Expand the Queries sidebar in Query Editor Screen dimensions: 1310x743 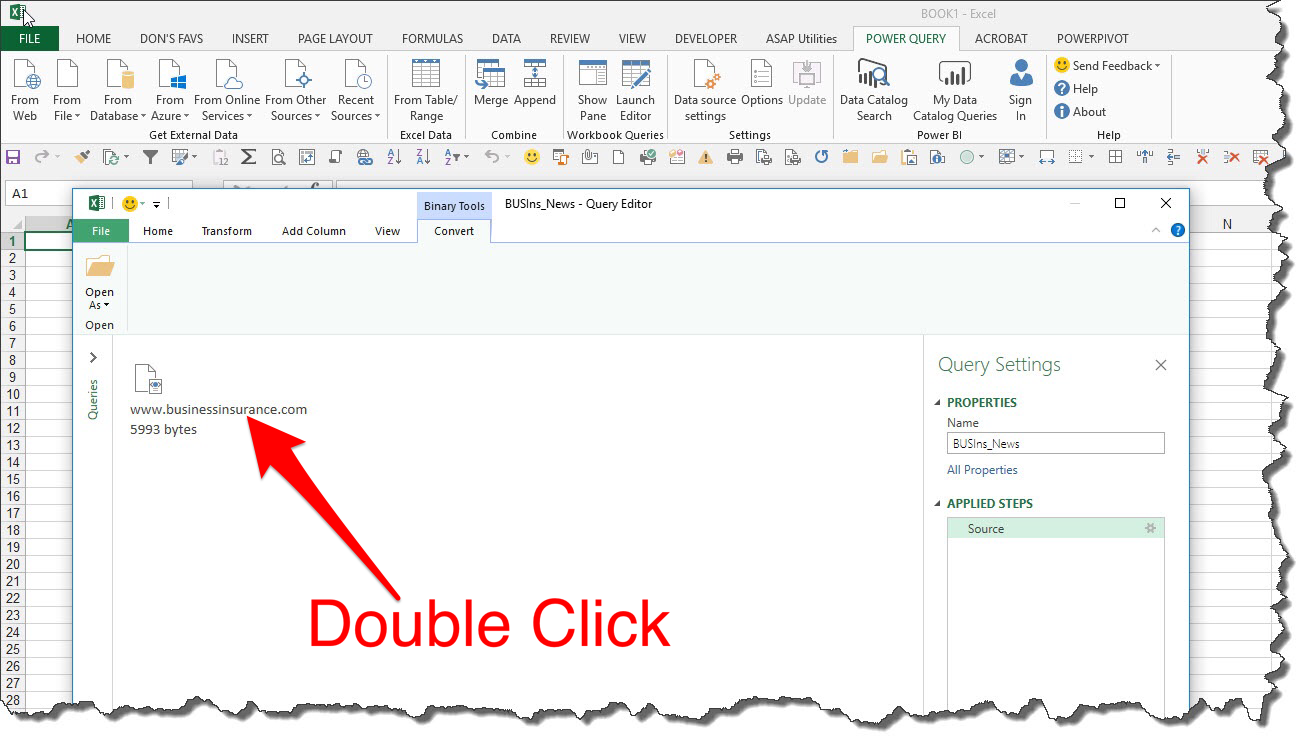point(92,357)
